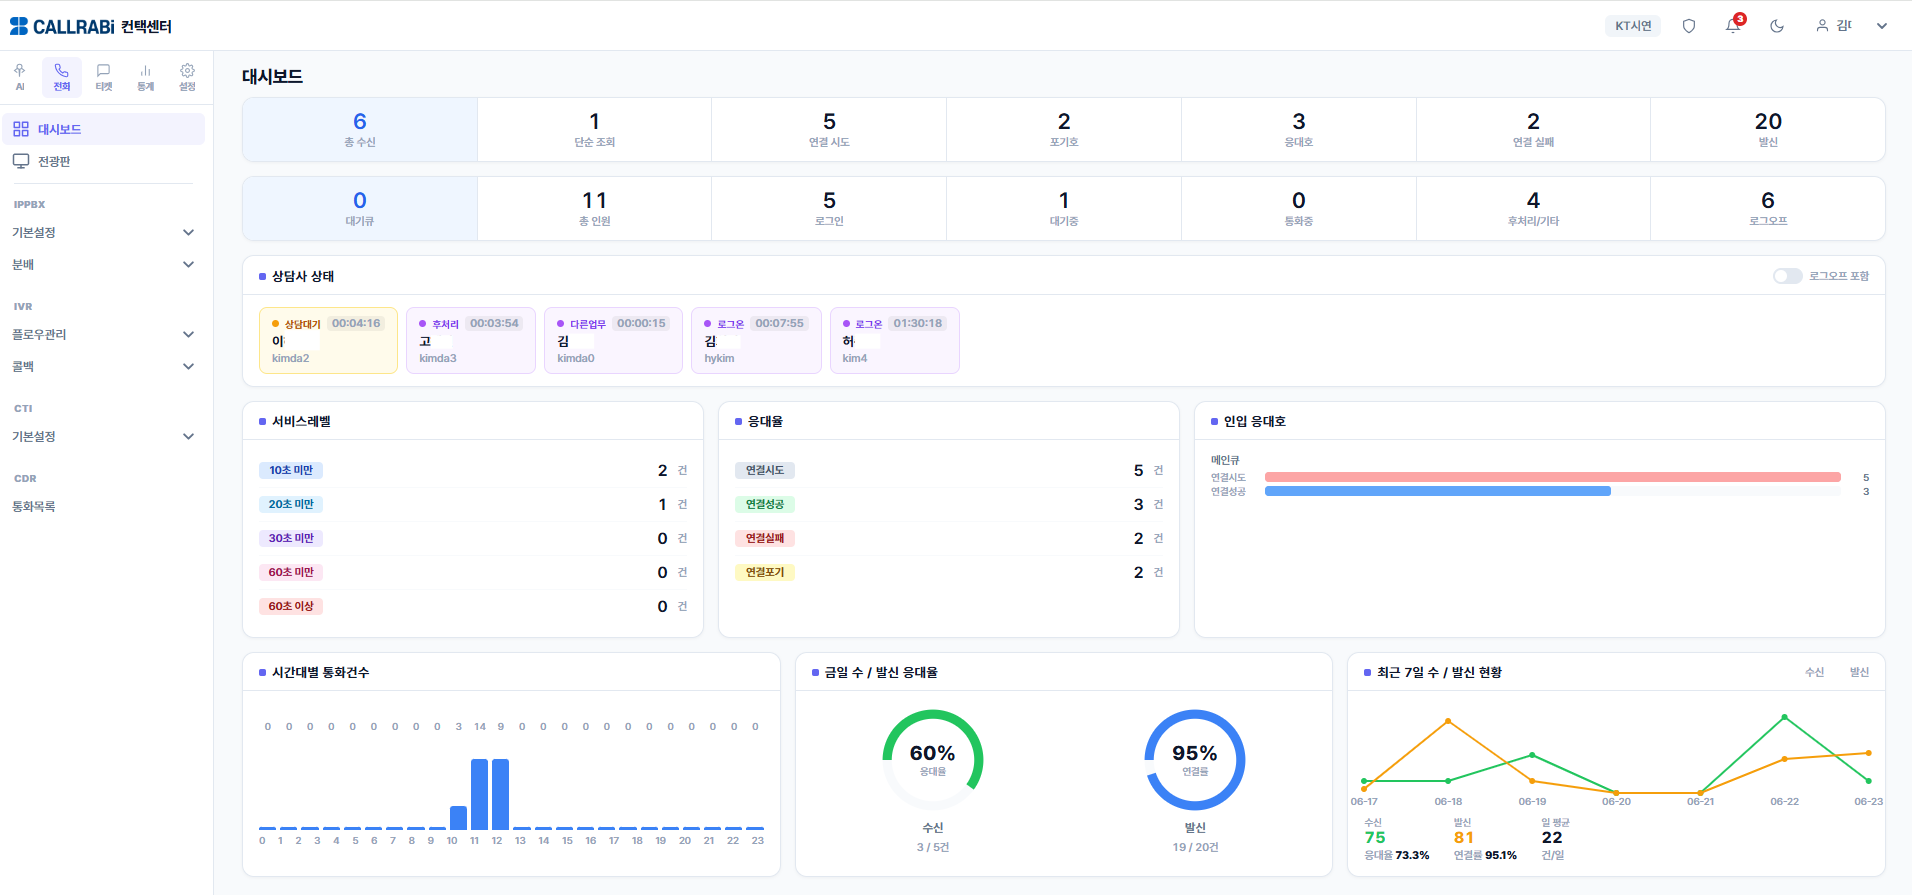This screenshot has height=895, width=1912.
Task: Open the AI section icon
Action: click(x=20, y=77)
